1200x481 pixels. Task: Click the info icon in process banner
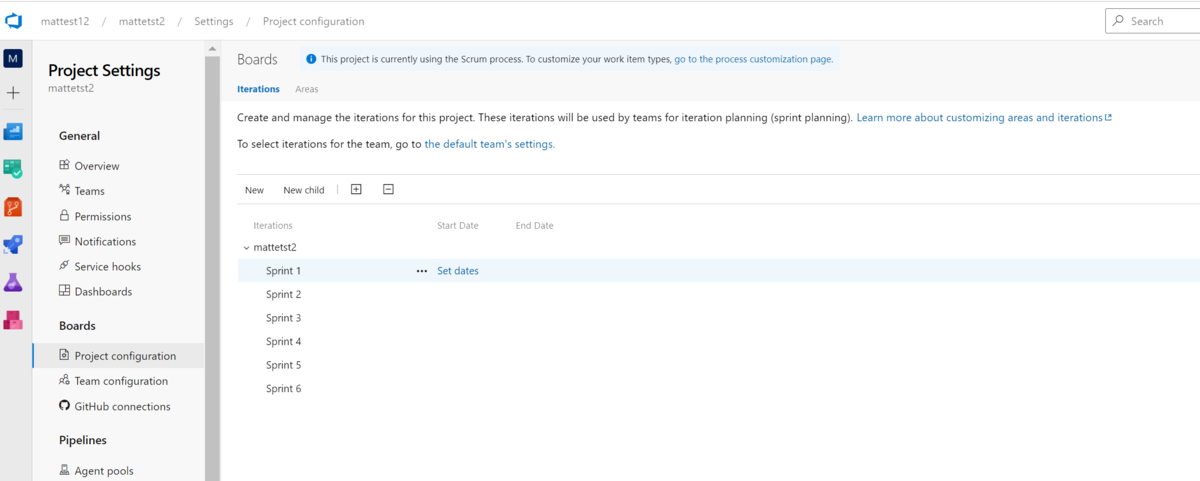[x=311, y=59]
